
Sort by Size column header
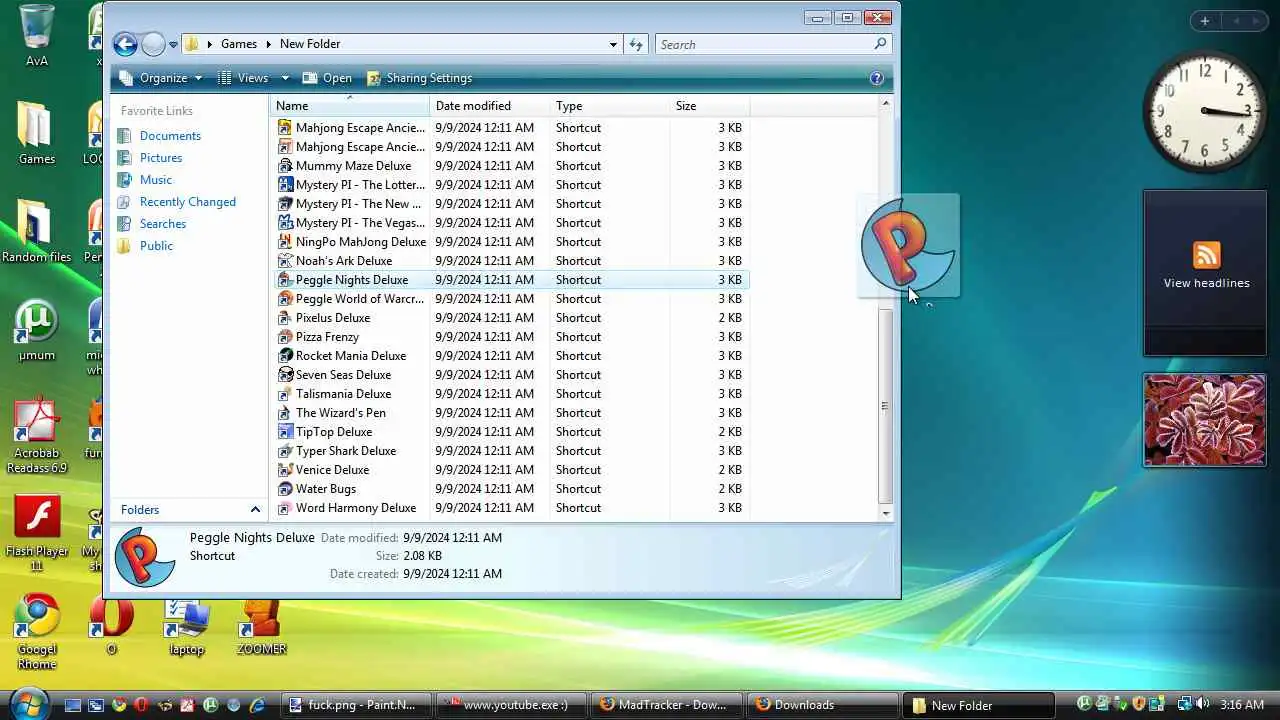[709, 105]
